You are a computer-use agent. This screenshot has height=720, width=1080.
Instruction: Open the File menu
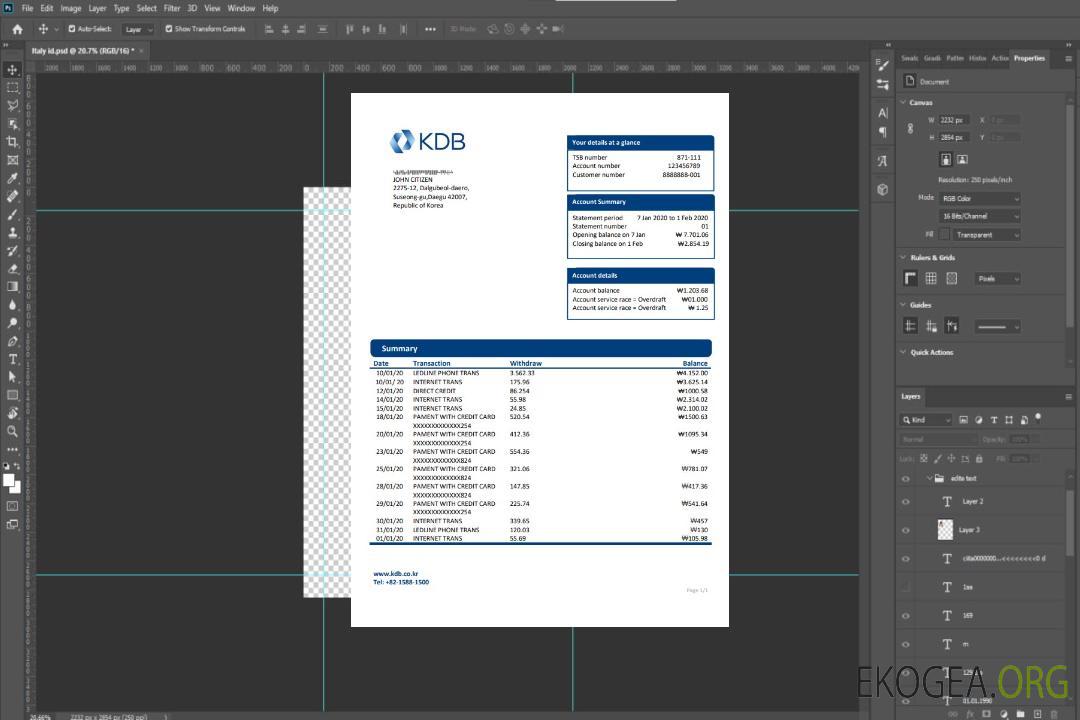(x=27, y=8)
